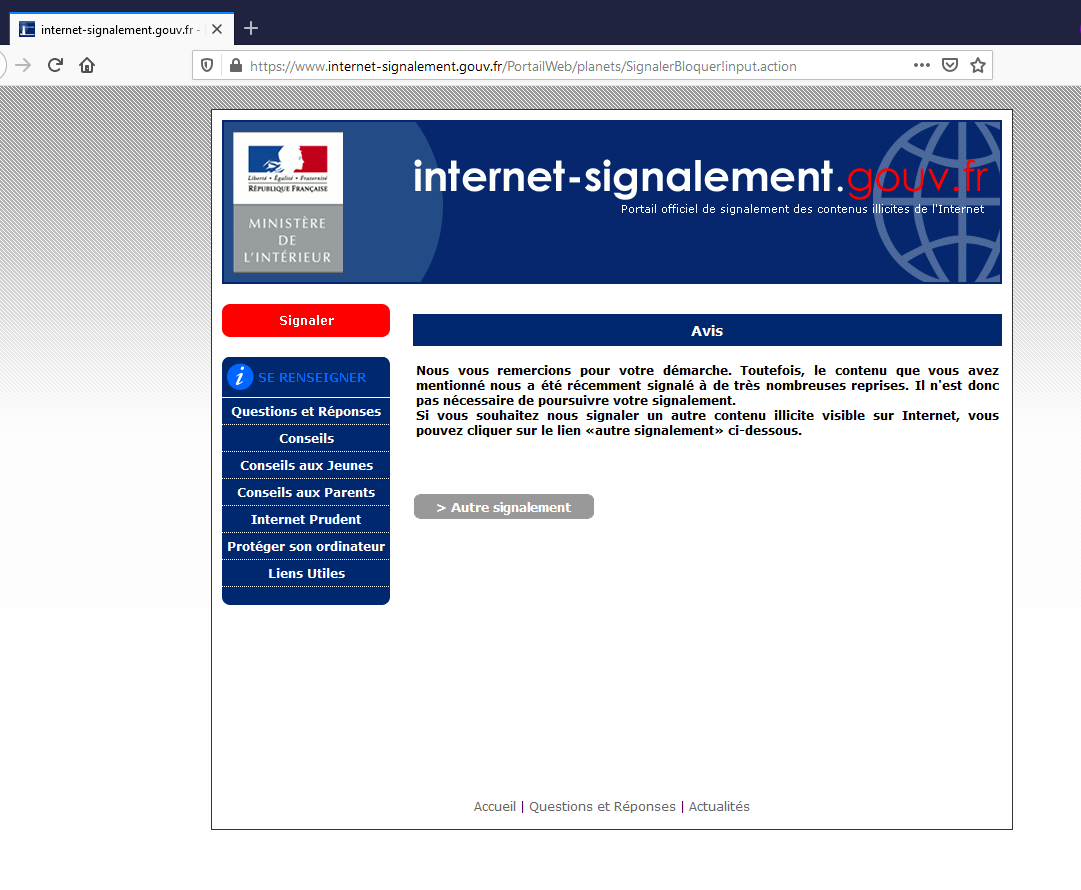1081x890 pixels.
Task: Reload the page with the refresh icon
Action: (55, 65)
